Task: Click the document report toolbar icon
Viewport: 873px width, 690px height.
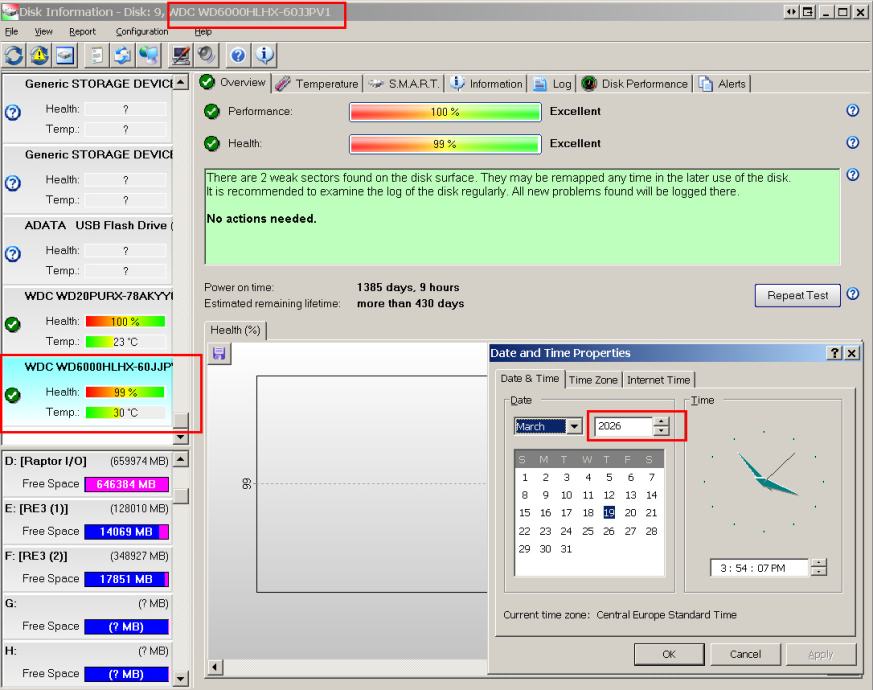Action: [97, 55]
